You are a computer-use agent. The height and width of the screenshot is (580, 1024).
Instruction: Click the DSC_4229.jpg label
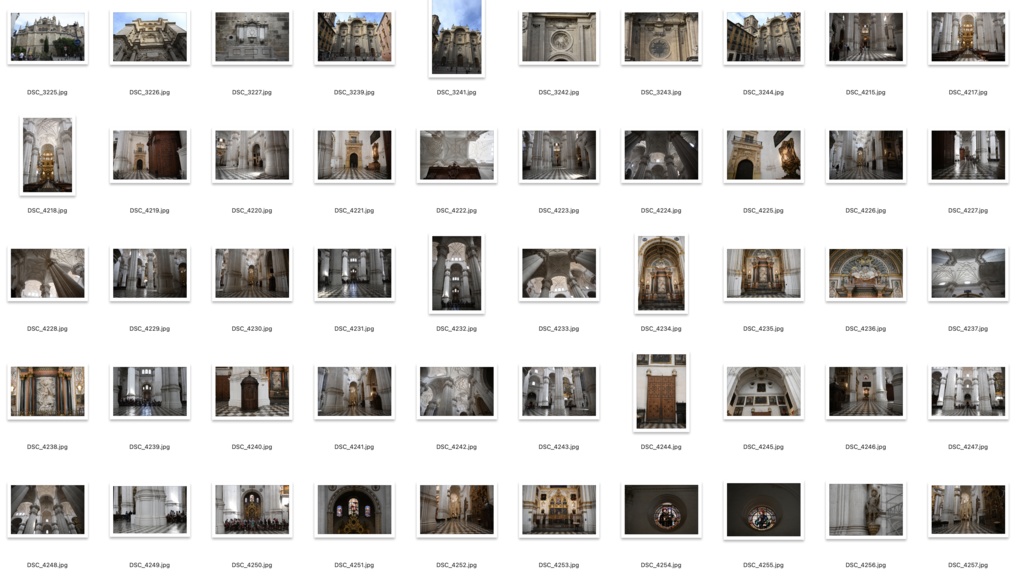coord(150,329)
